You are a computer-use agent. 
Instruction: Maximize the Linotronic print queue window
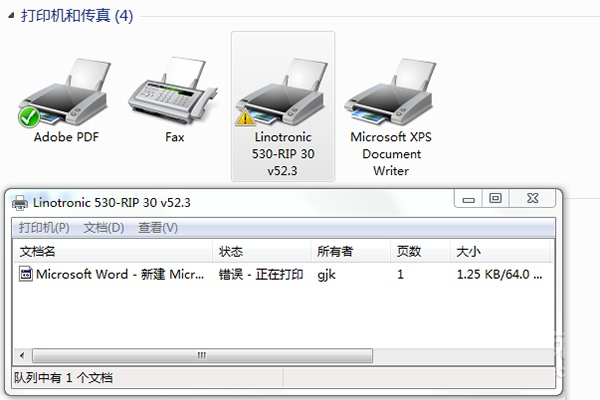tap(495, 198)
